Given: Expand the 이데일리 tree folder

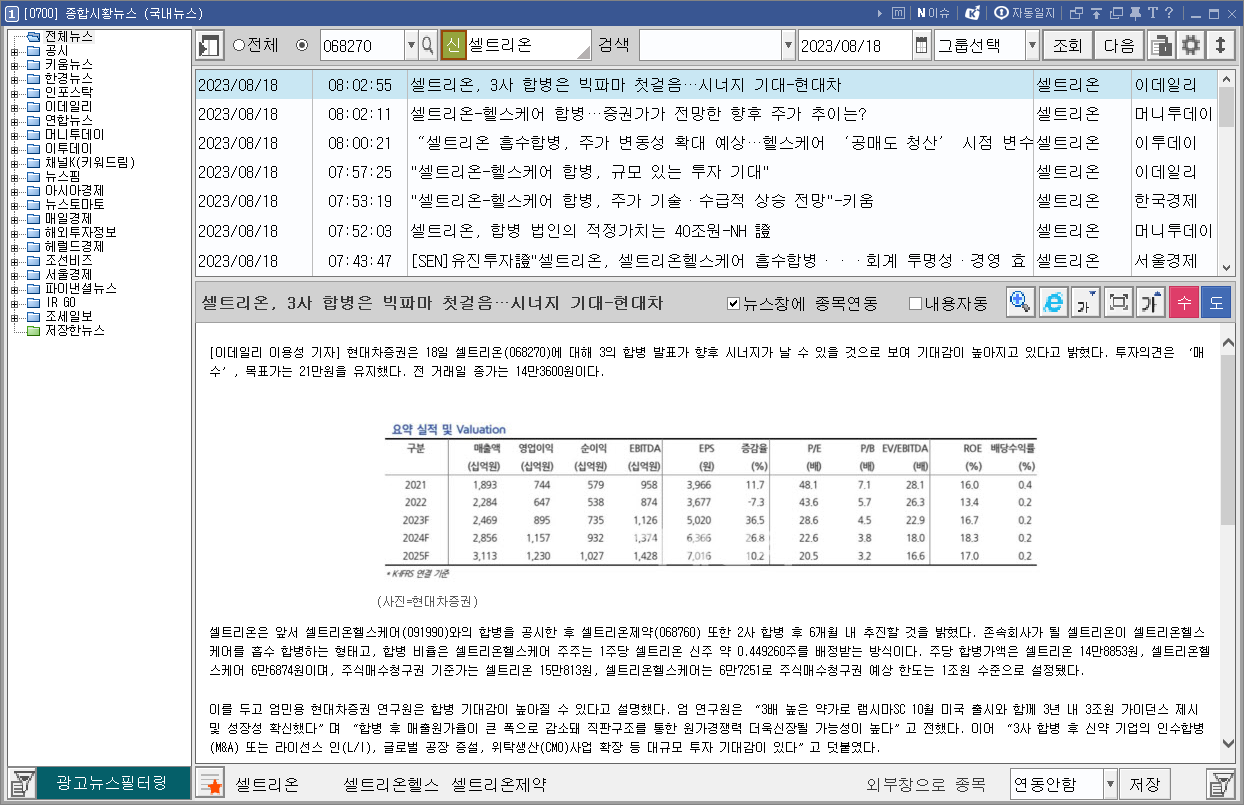Looking at the screenshot, I should (14, 107).
